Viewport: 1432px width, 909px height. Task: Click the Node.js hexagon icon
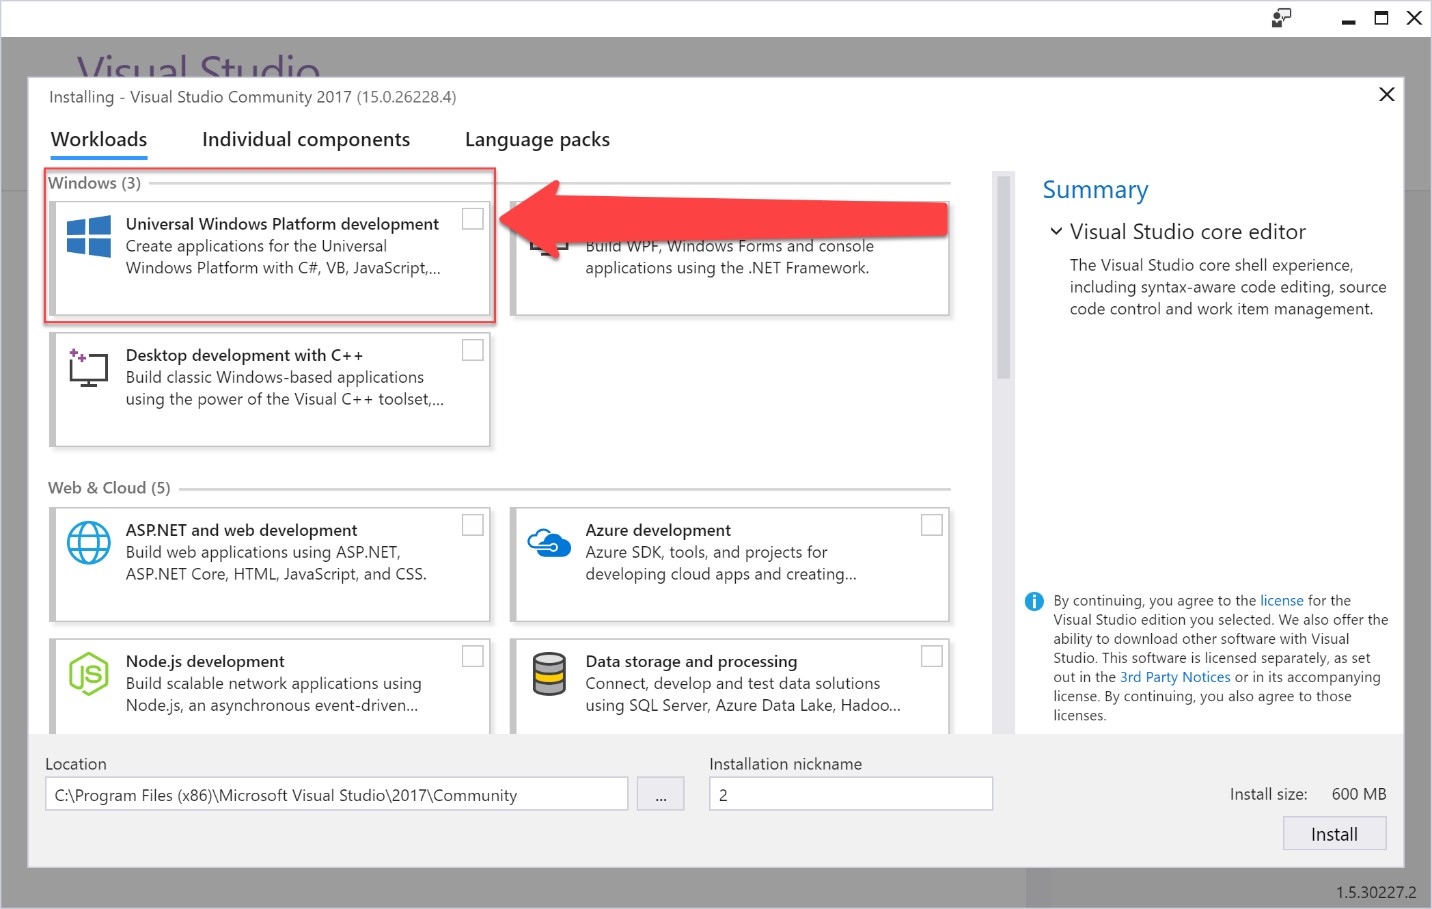[x=89, y=674]
